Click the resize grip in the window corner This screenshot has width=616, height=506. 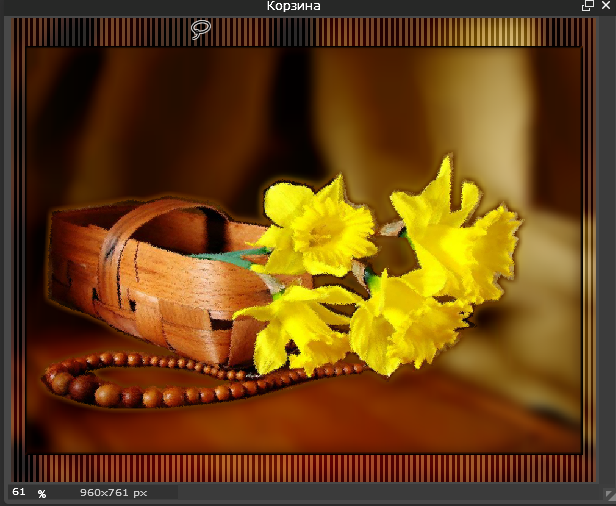tap(609, 494)
